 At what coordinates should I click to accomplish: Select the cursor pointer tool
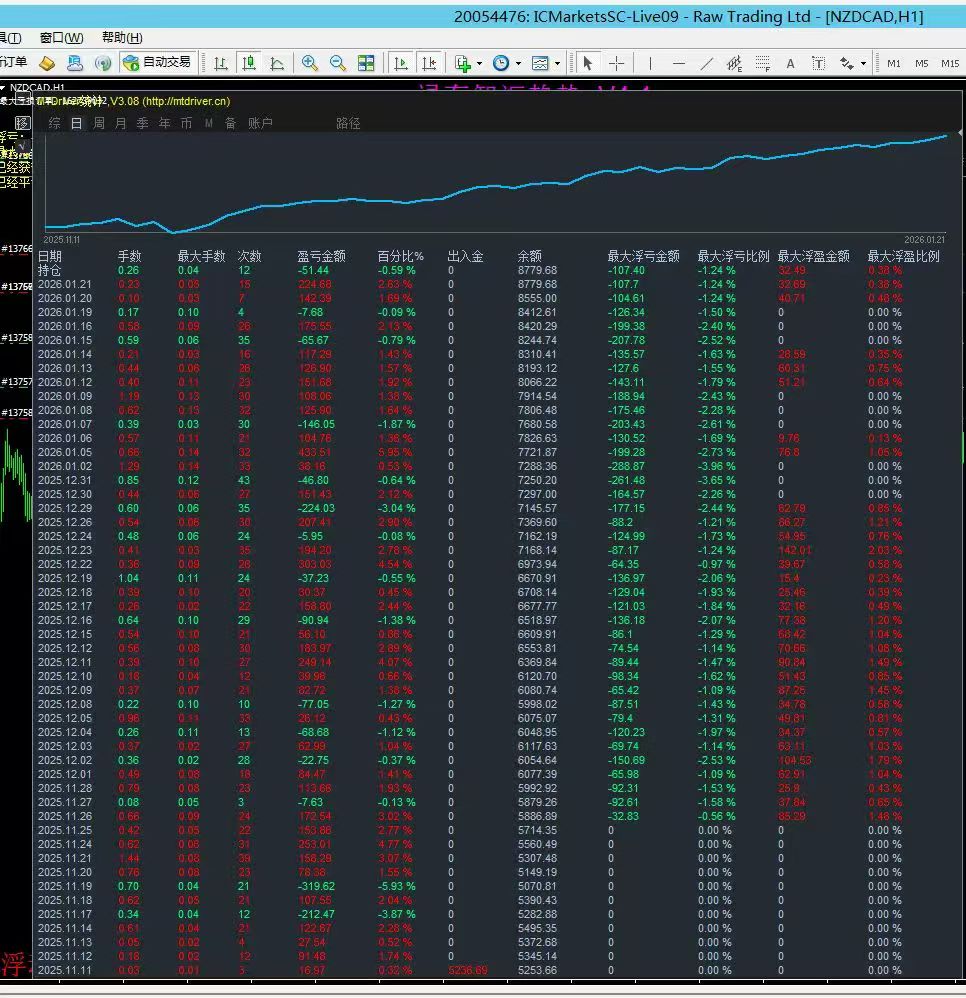coord(587,63)
